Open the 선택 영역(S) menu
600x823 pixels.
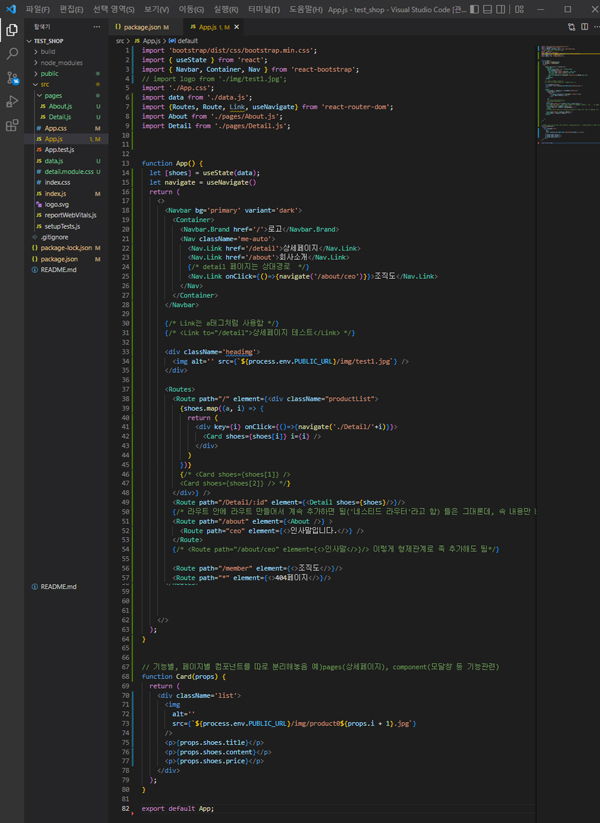coord(113,9)
